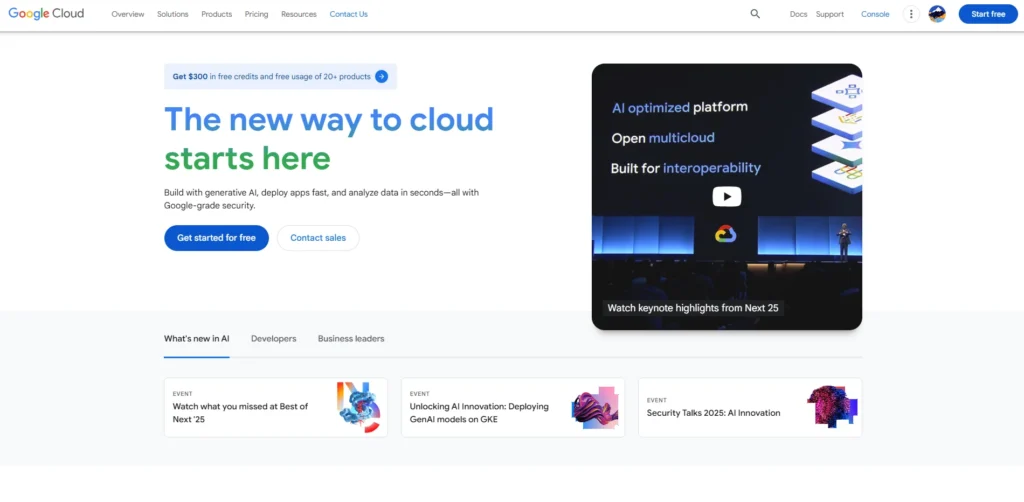
Task: Open the Resources menu
Action: point(299,14)
